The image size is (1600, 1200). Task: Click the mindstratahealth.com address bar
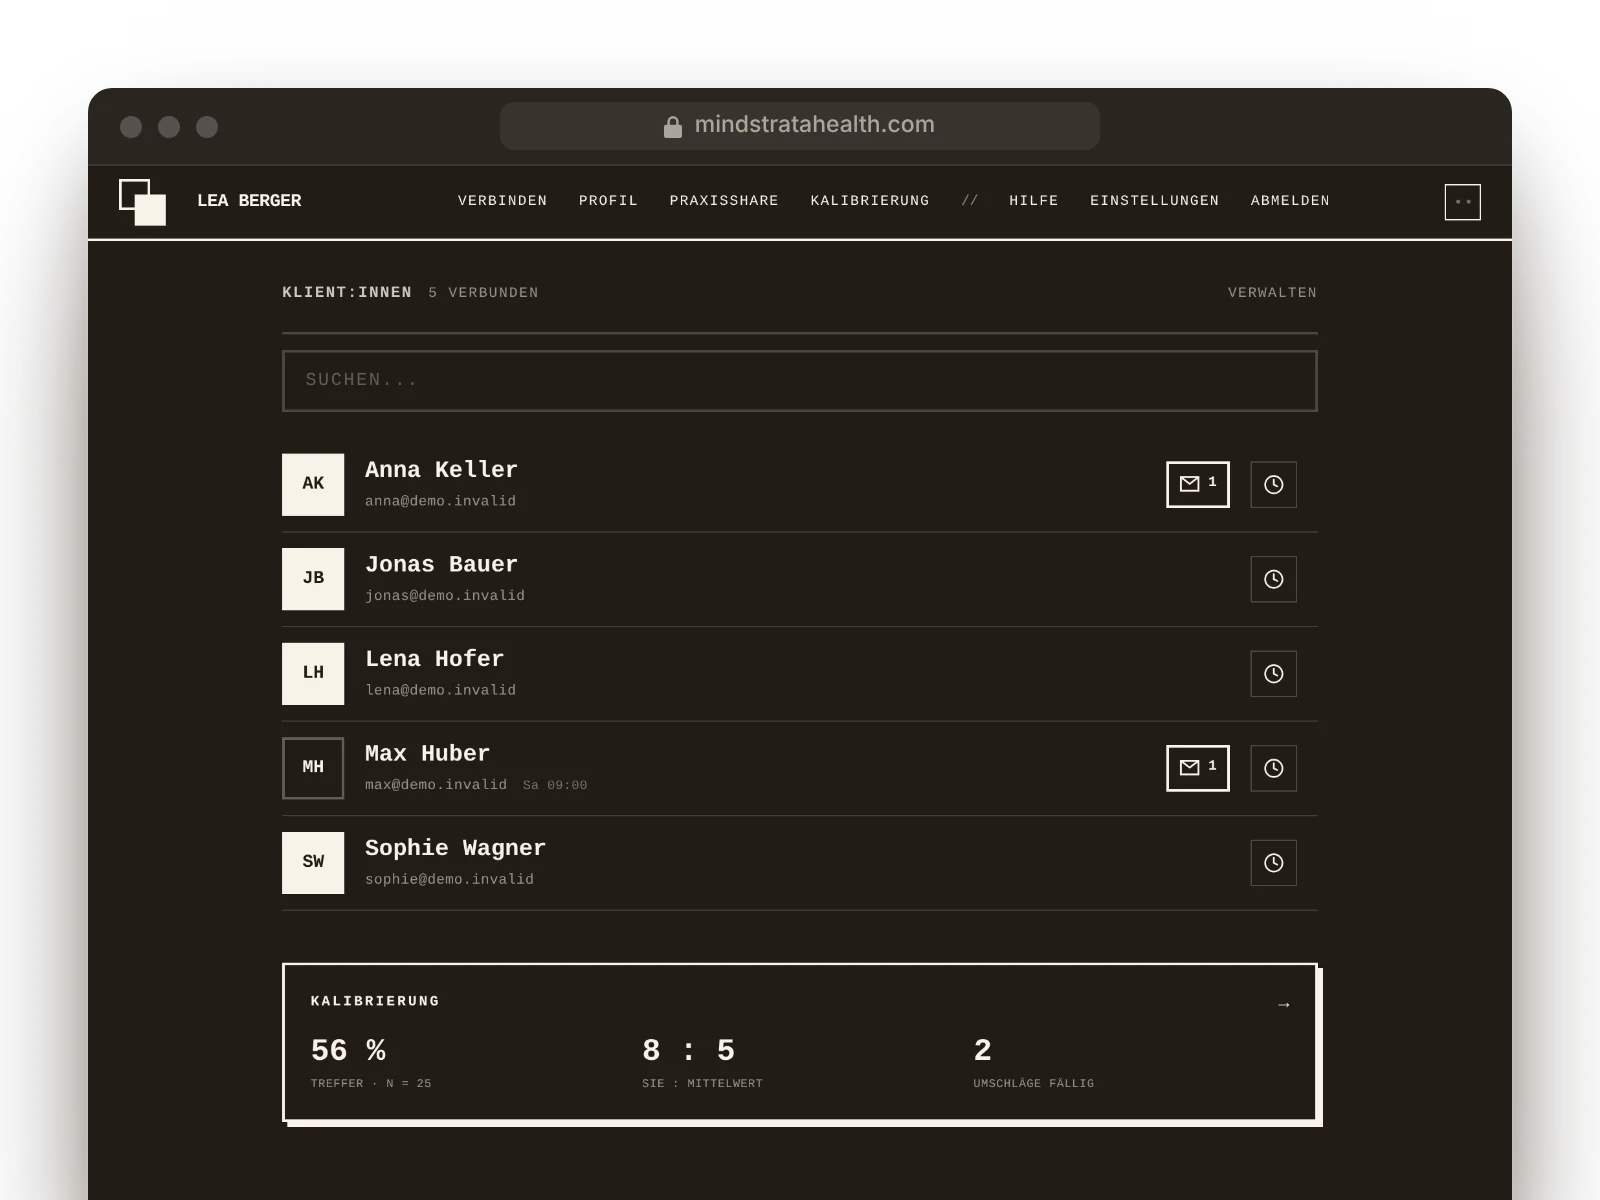[x=800, y=126]
